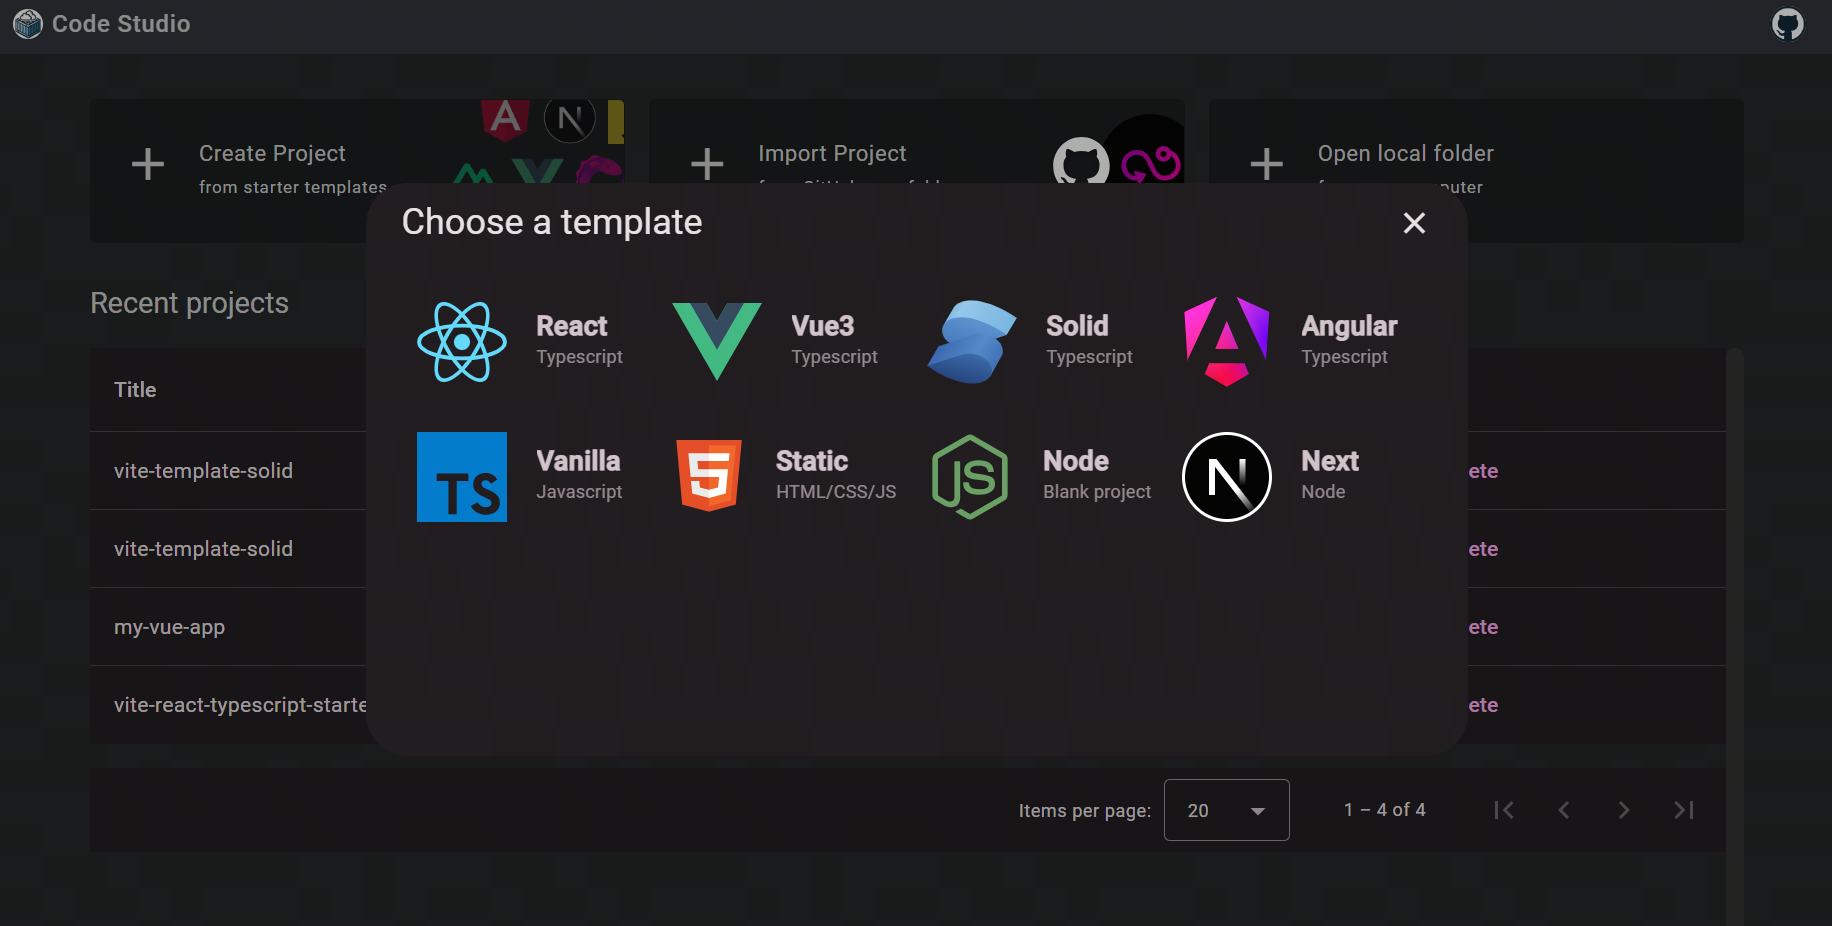Select the React logo icon
The height and width of the screenshot is (926, 1832).
(462, 342)
